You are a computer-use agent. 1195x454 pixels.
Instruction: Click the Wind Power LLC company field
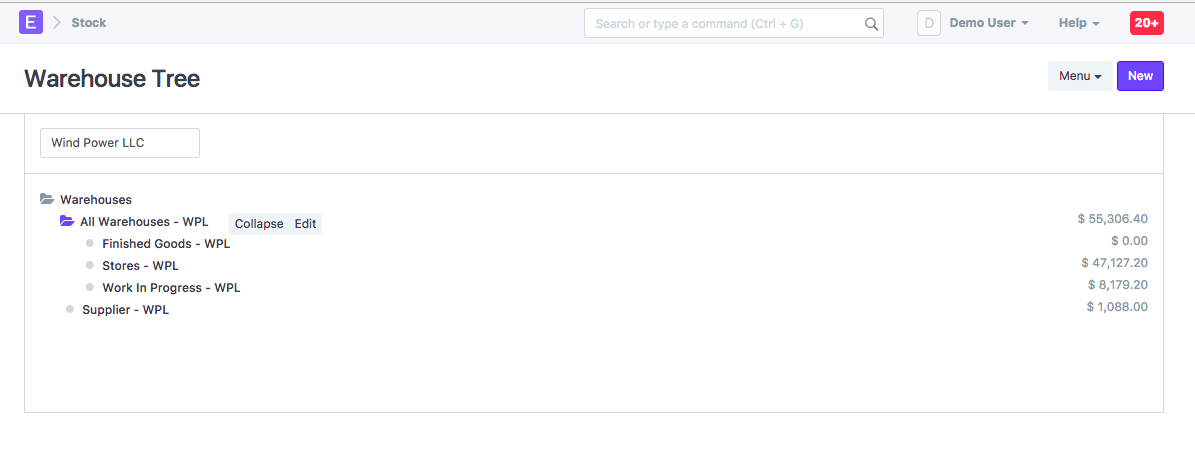pos(120,143)
